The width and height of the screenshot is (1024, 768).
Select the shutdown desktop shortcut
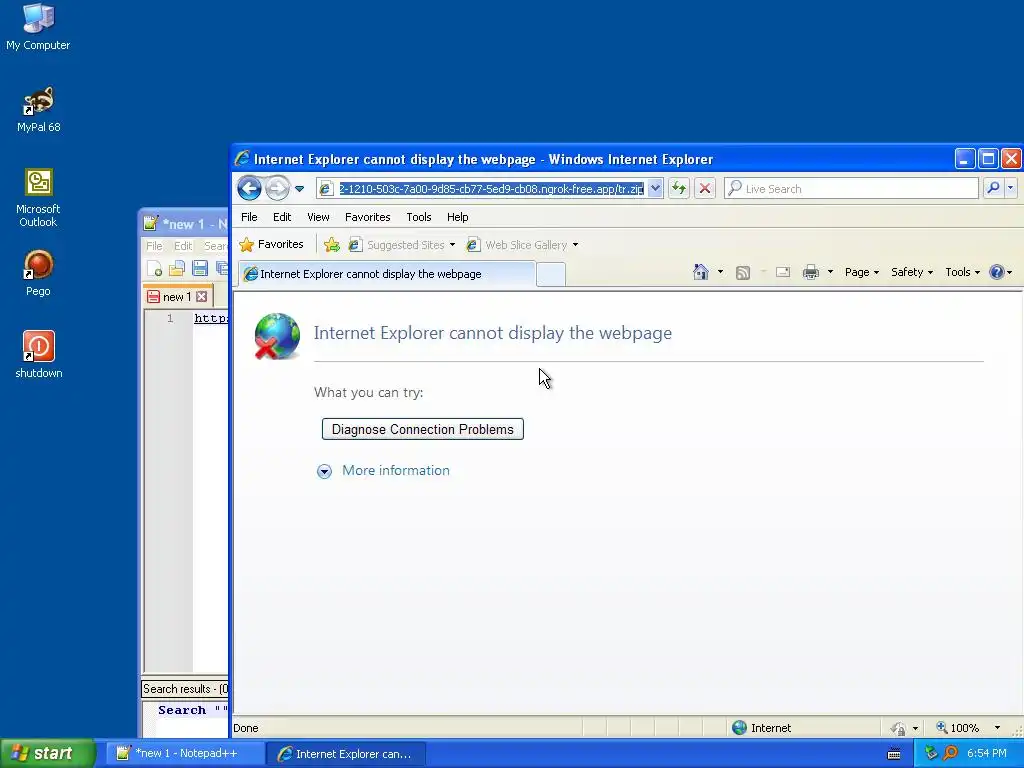click(39, 355)
